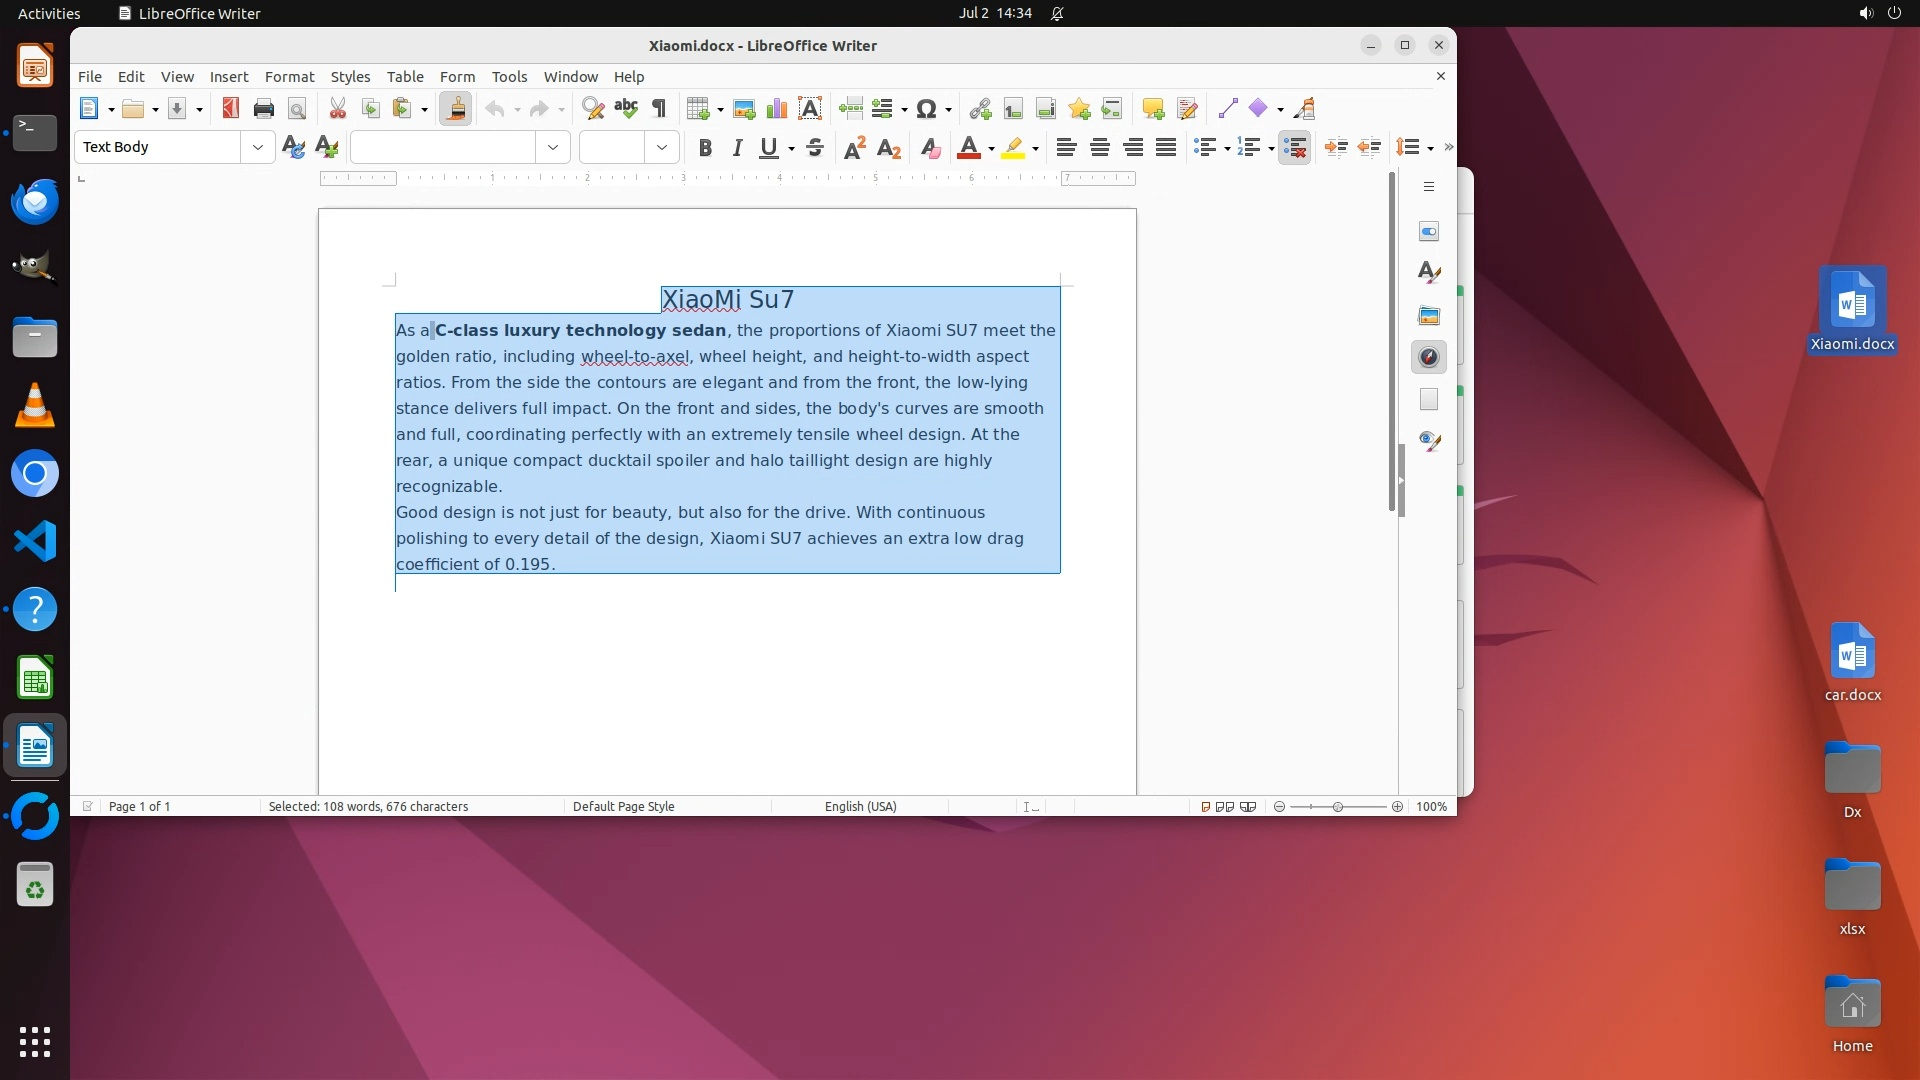Screen dimensions: 1920x1080
Task: Open the Tools menu
Action: tap(509, 77)
